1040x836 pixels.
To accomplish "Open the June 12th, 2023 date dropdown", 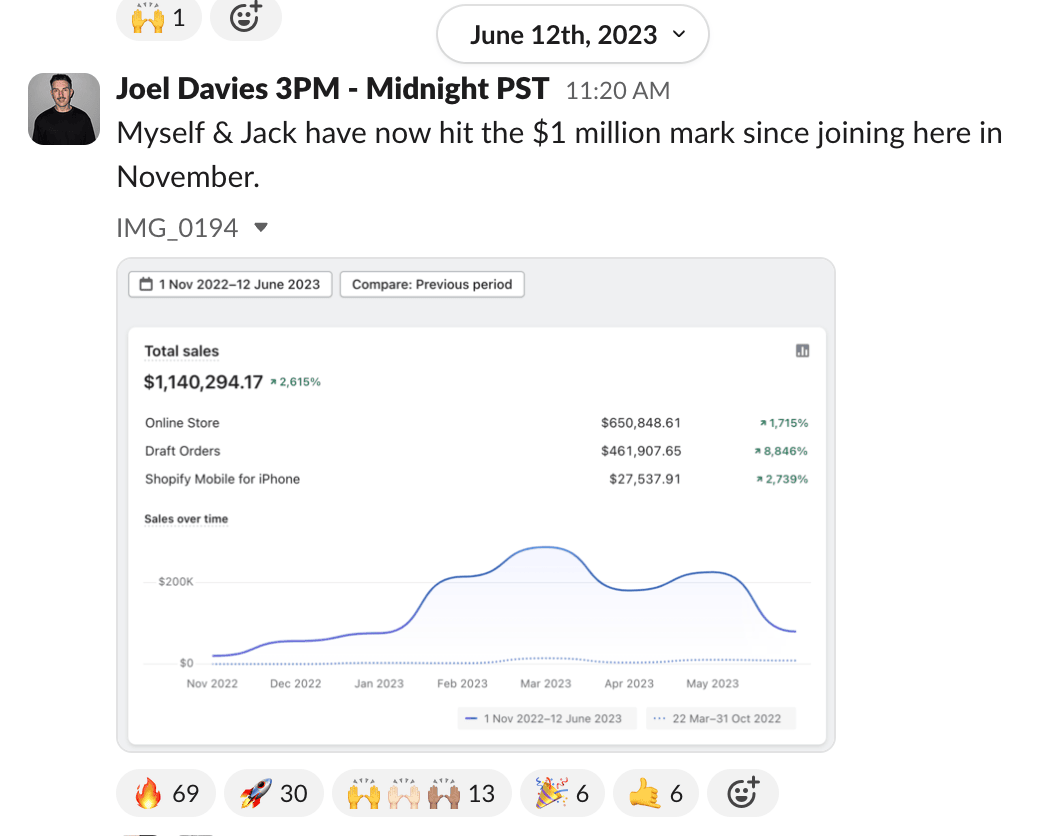I will tap(573, 35).
